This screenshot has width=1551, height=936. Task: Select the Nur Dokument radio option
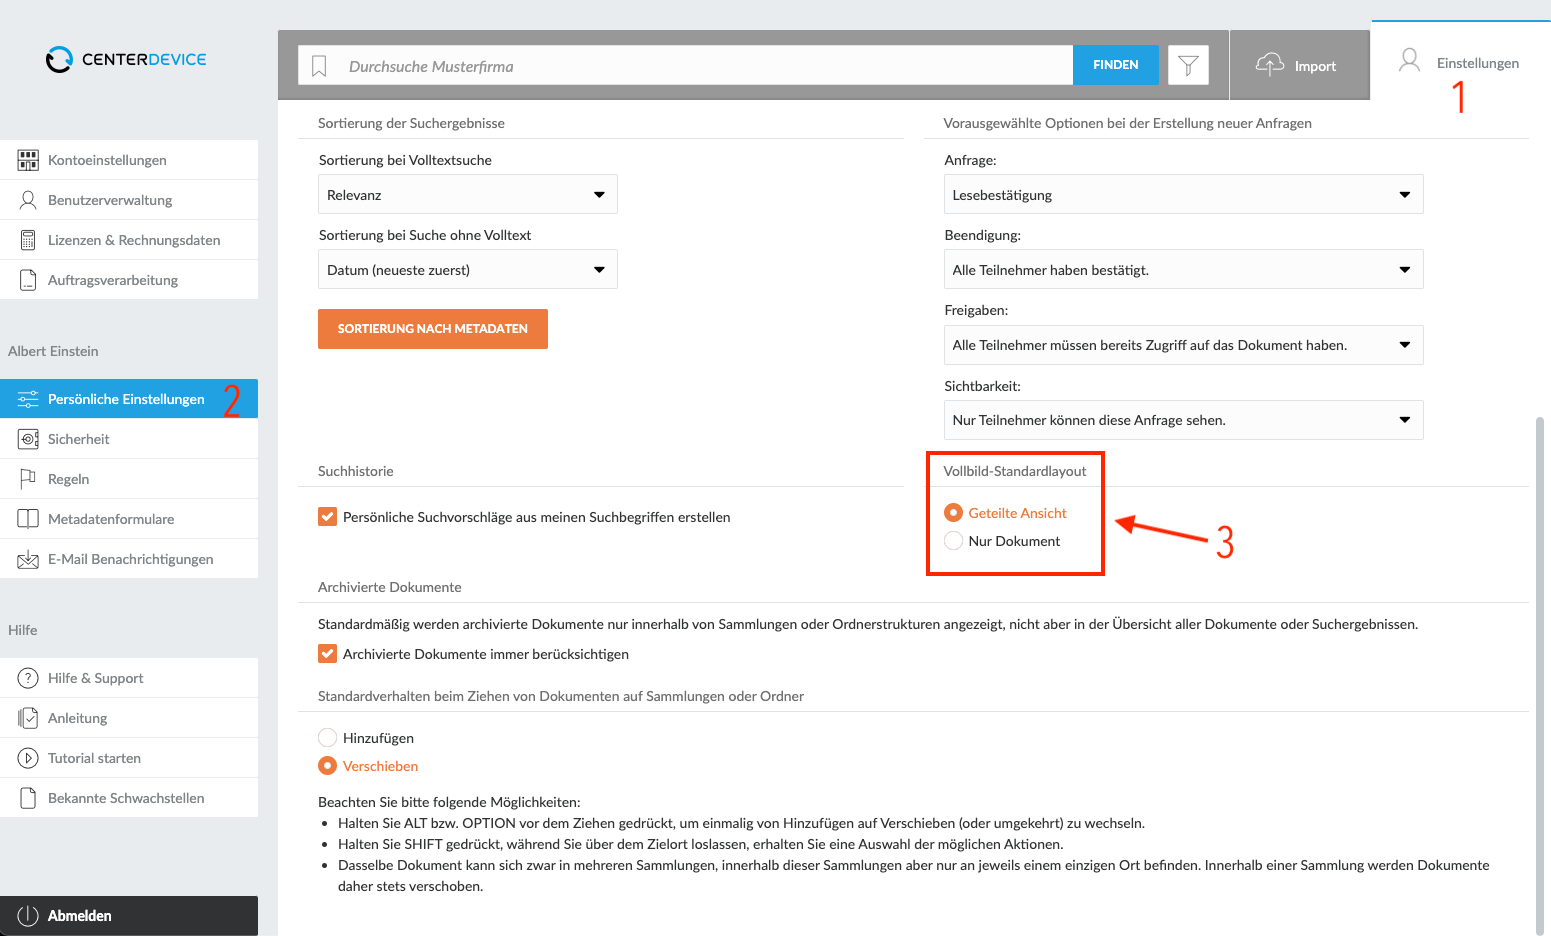(953, 541)
